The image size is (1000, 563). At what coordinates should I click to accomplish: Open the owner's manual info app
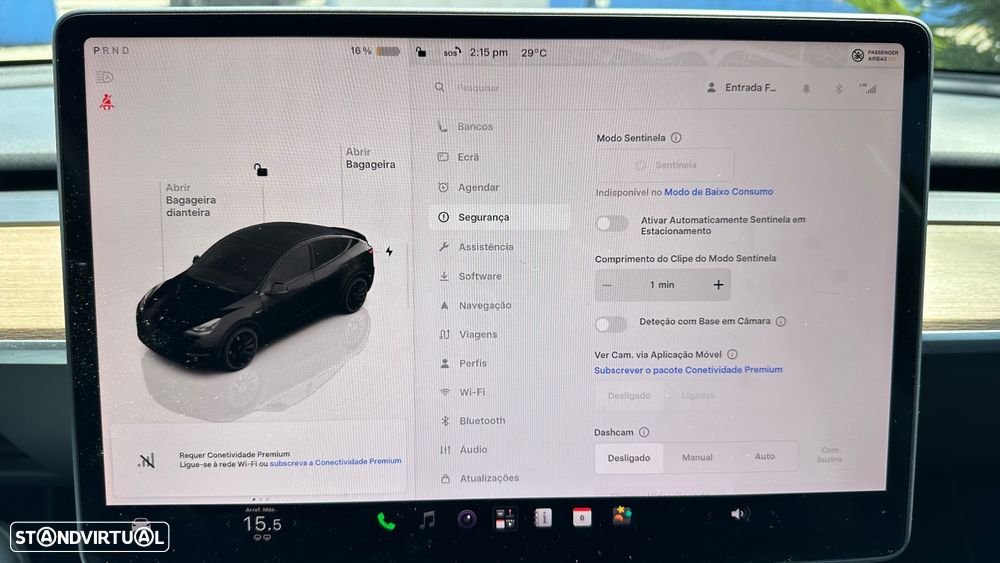543,518
